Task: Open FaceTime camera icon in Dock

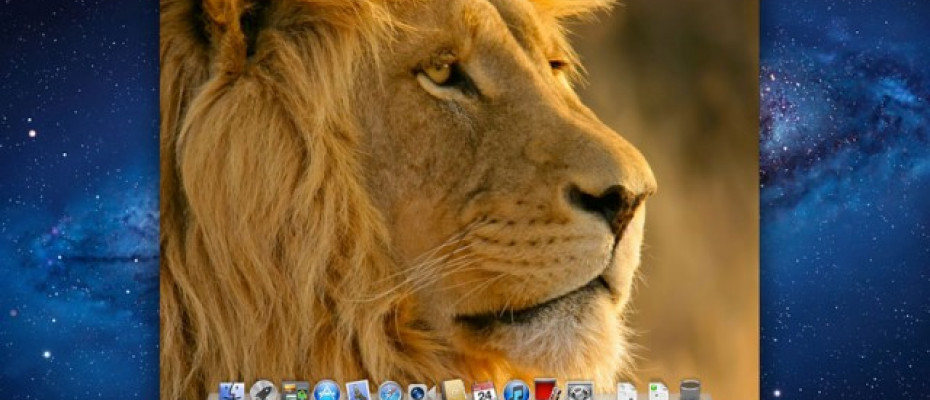Action: [421, 392]
